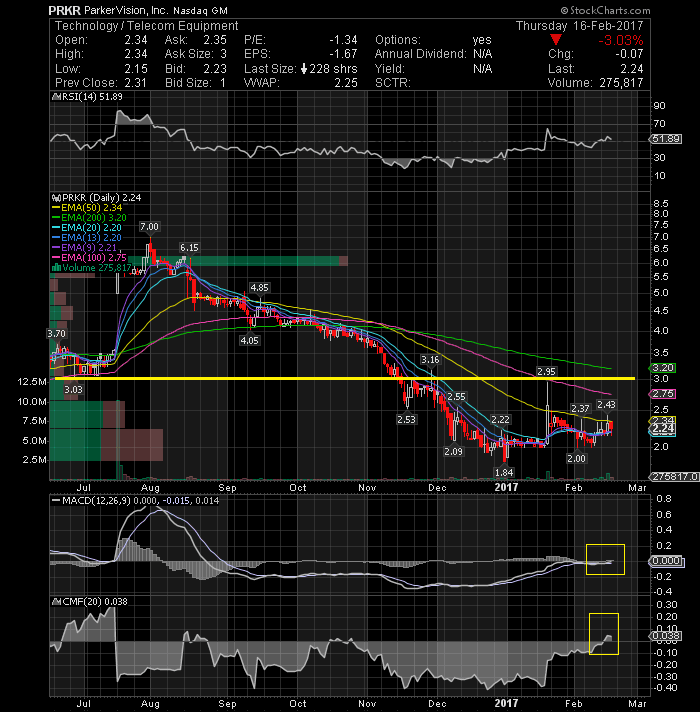
Task: Click the 2.53 price label
Action: point(406,420)
